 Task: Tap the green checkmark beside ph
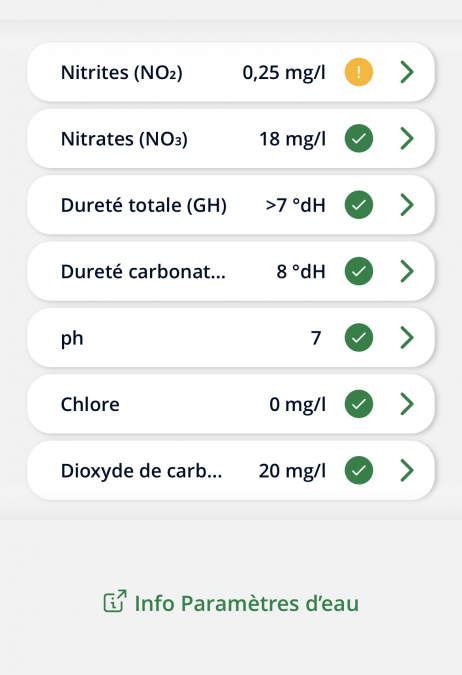tap(359, 338)
